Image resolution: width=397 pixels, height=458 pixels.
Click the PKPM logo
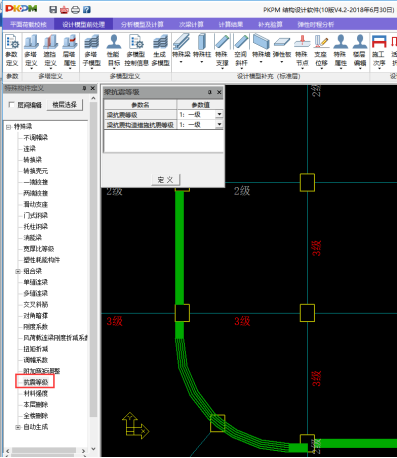coord(21,9)
